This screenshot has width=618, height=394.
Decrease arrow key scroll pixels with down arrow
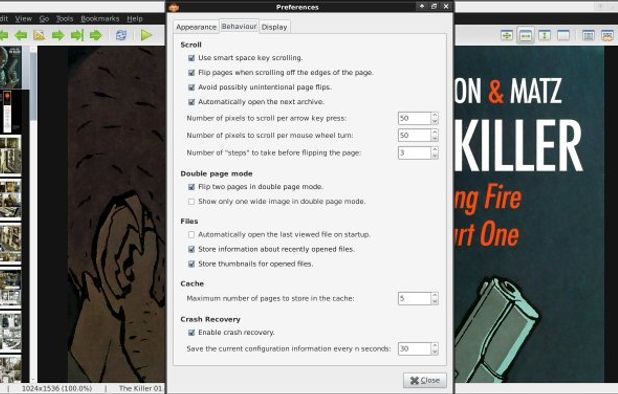point(435,122)
